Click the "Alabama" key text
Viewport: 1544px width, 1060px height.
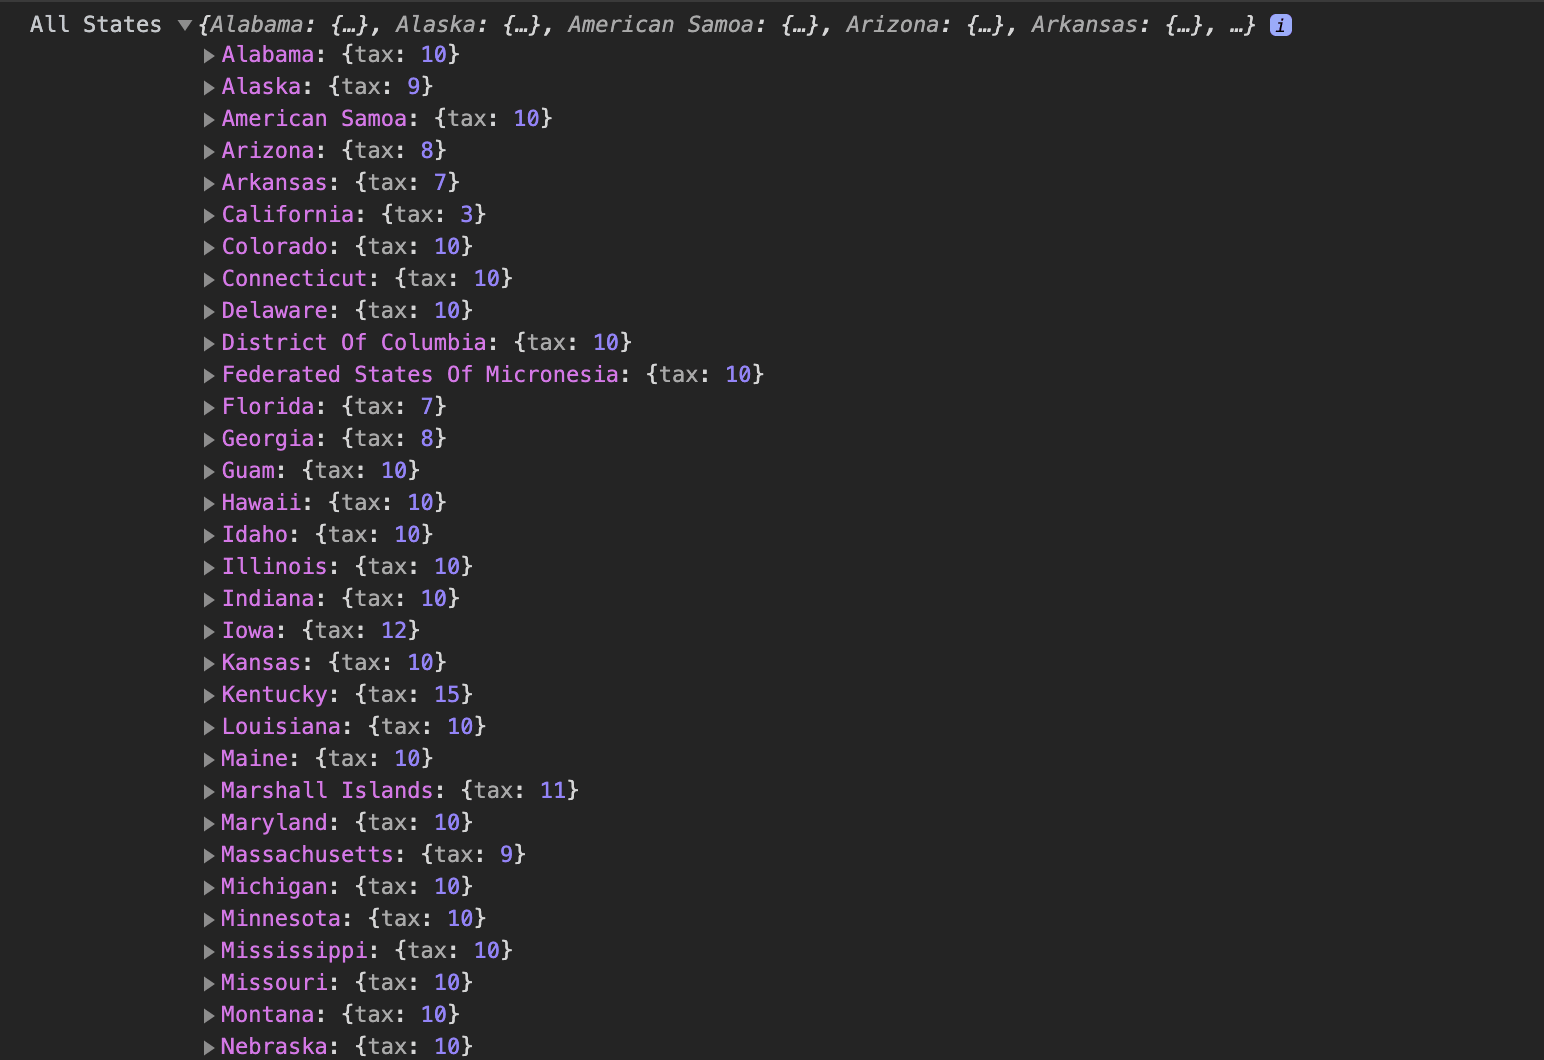tap(268, 54)
